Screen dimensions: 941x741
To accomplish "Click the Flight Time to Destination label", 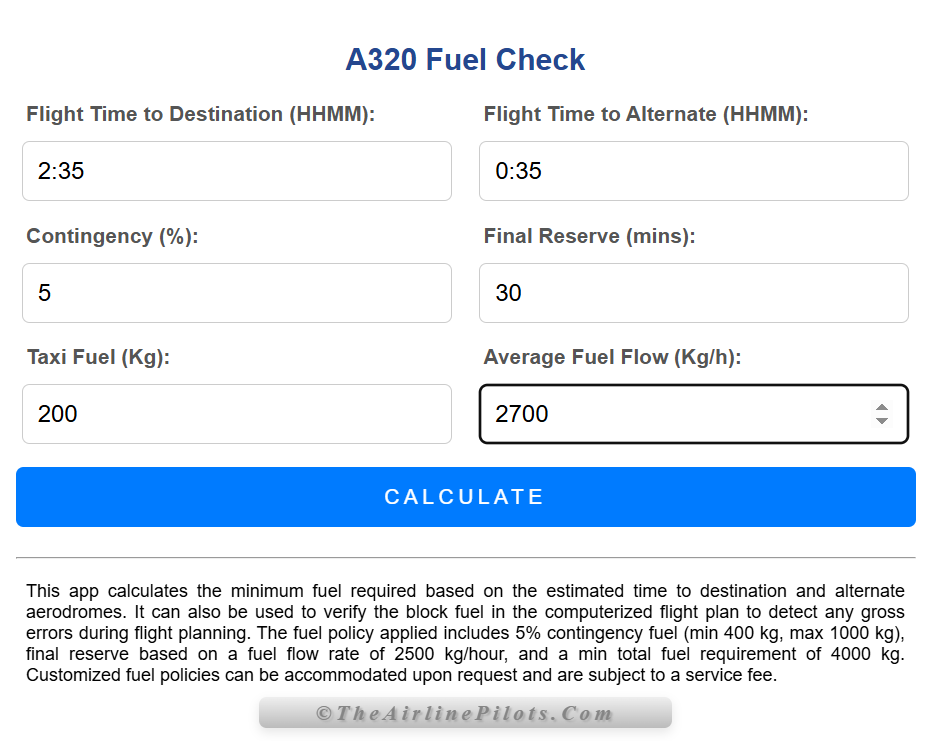I will pos(200,114).
